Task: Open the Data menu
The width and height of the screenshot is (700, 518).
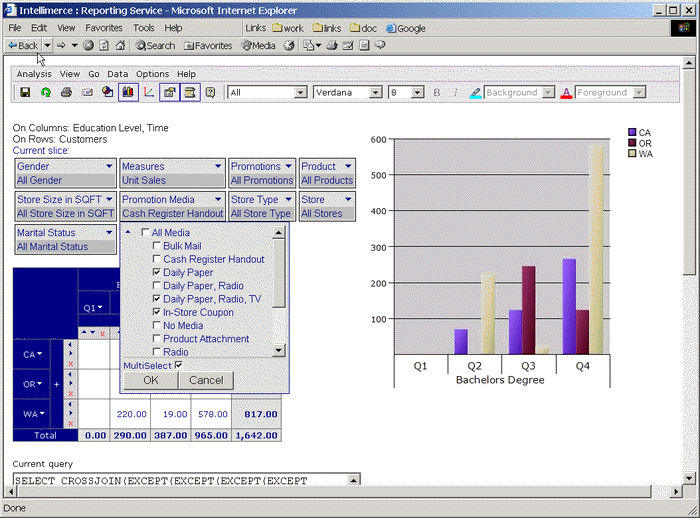Action: click(x=117, y=74)
